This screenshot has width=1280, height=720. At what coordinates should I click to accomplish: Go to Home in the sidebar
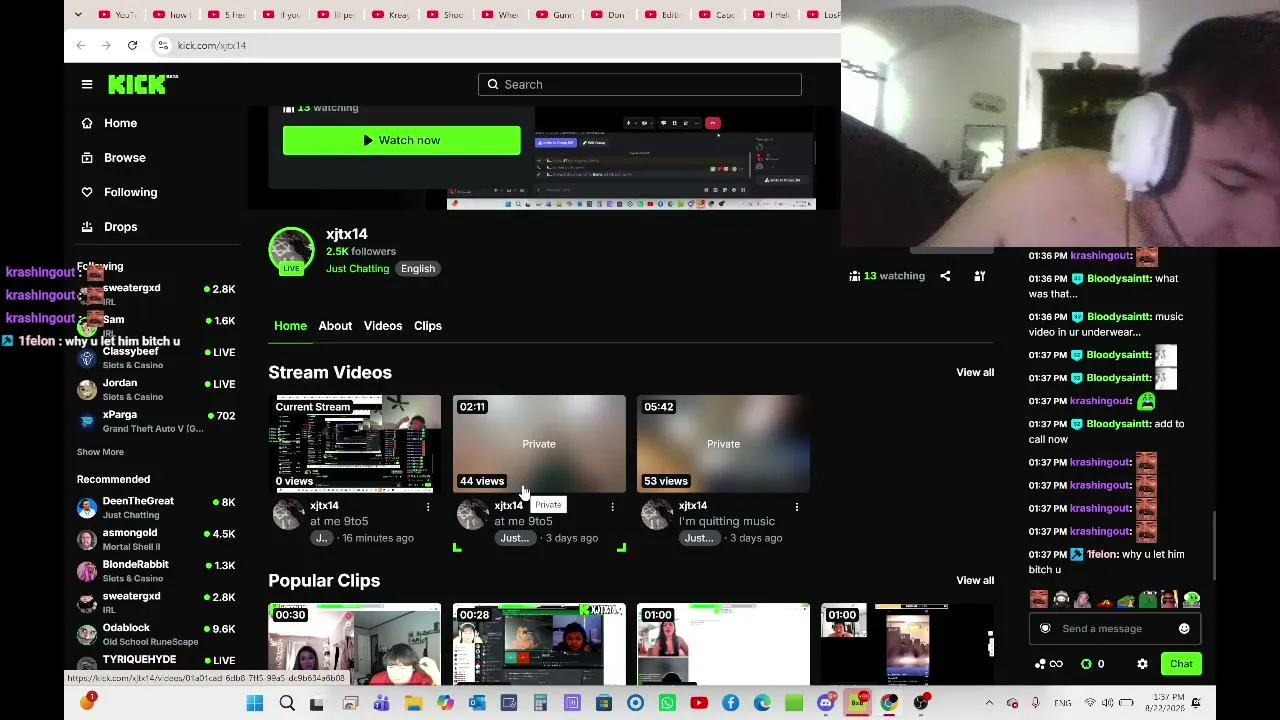click(x=120, y=123)
